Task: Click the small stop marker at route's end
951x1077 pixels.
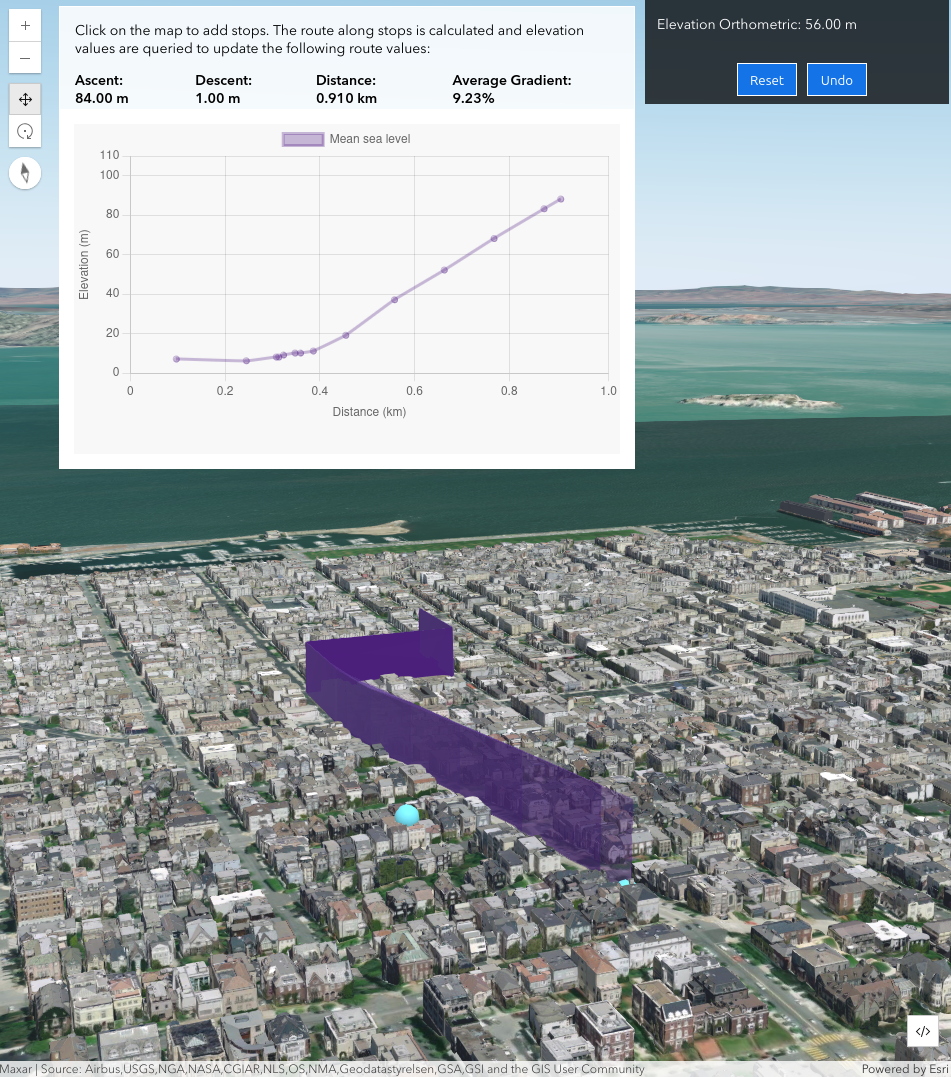Action: [623, 881]
